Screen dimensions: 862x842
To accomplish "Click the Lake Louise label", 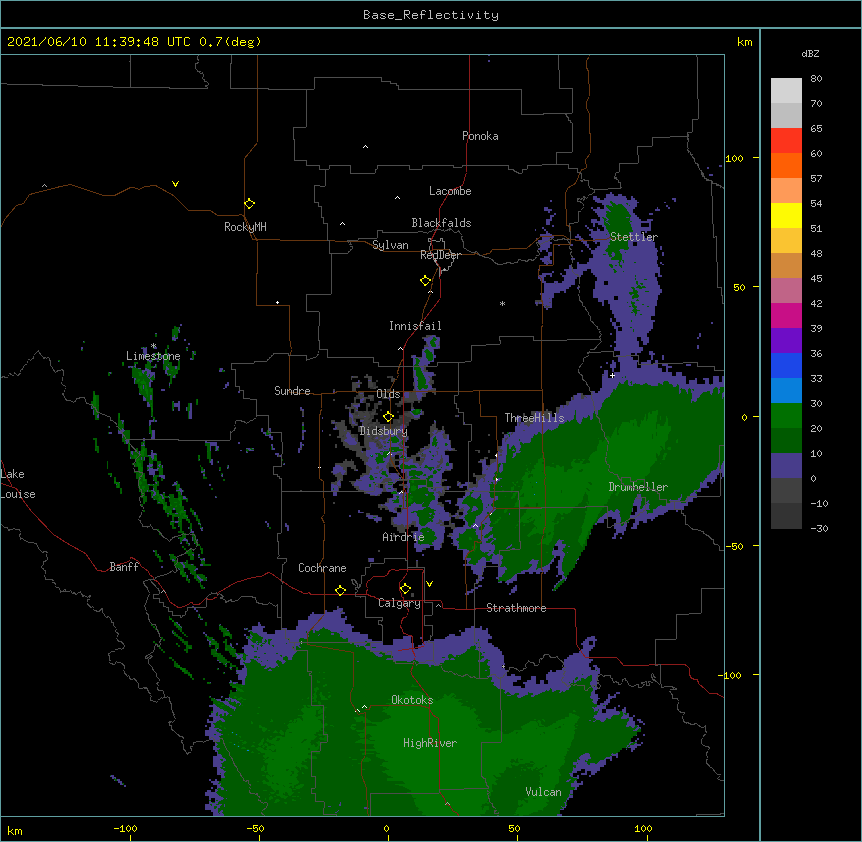I will tap(18, 484).
